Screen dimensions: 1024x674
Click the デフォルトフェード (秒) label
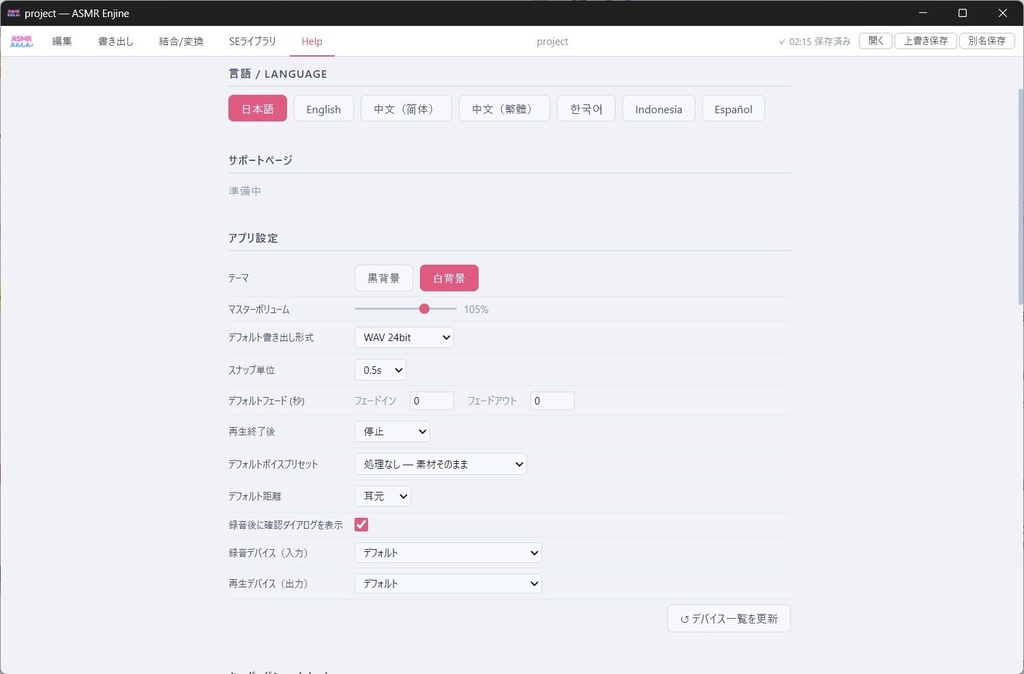(266, 401)
